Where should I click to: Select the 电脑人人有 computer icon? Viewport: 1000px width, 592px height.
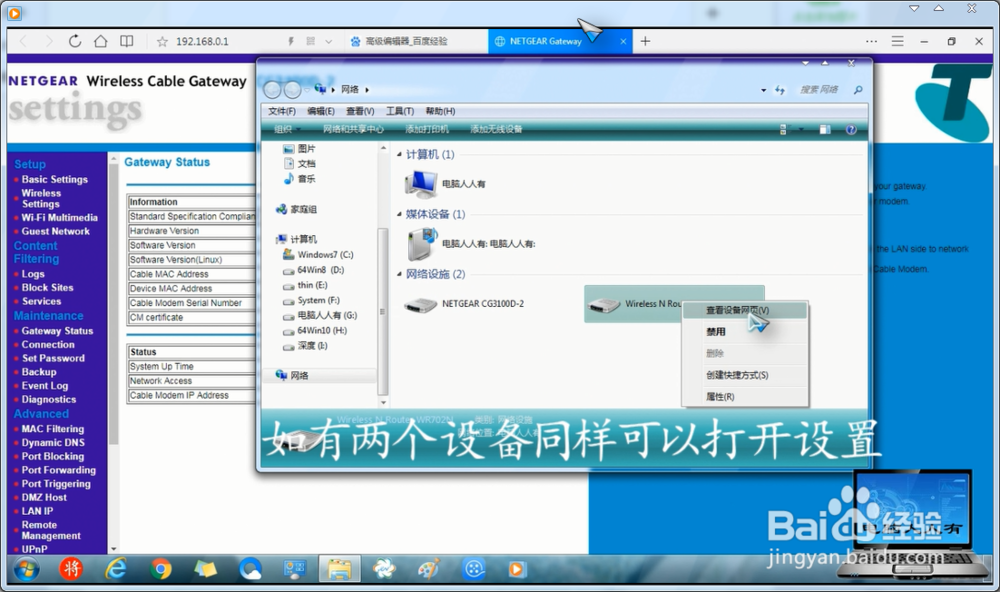420,184
